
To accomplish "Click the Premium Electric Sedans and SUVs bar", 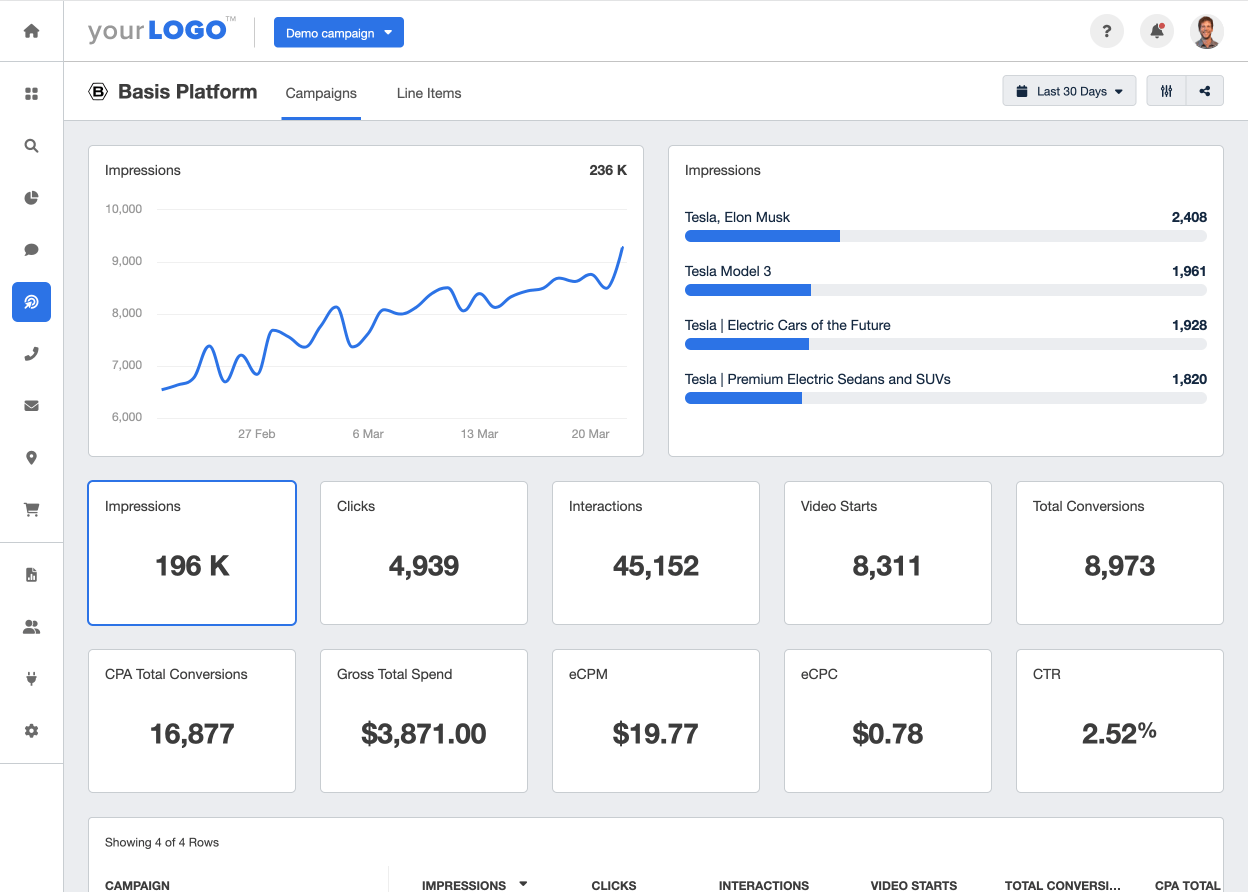I will pos(946,398).
